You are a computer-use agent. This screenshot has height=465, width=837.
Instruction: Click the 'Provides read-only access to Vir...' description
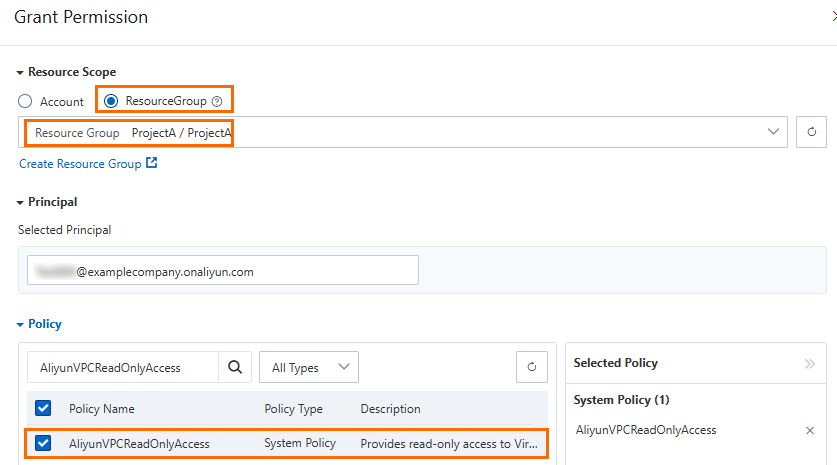449,444
